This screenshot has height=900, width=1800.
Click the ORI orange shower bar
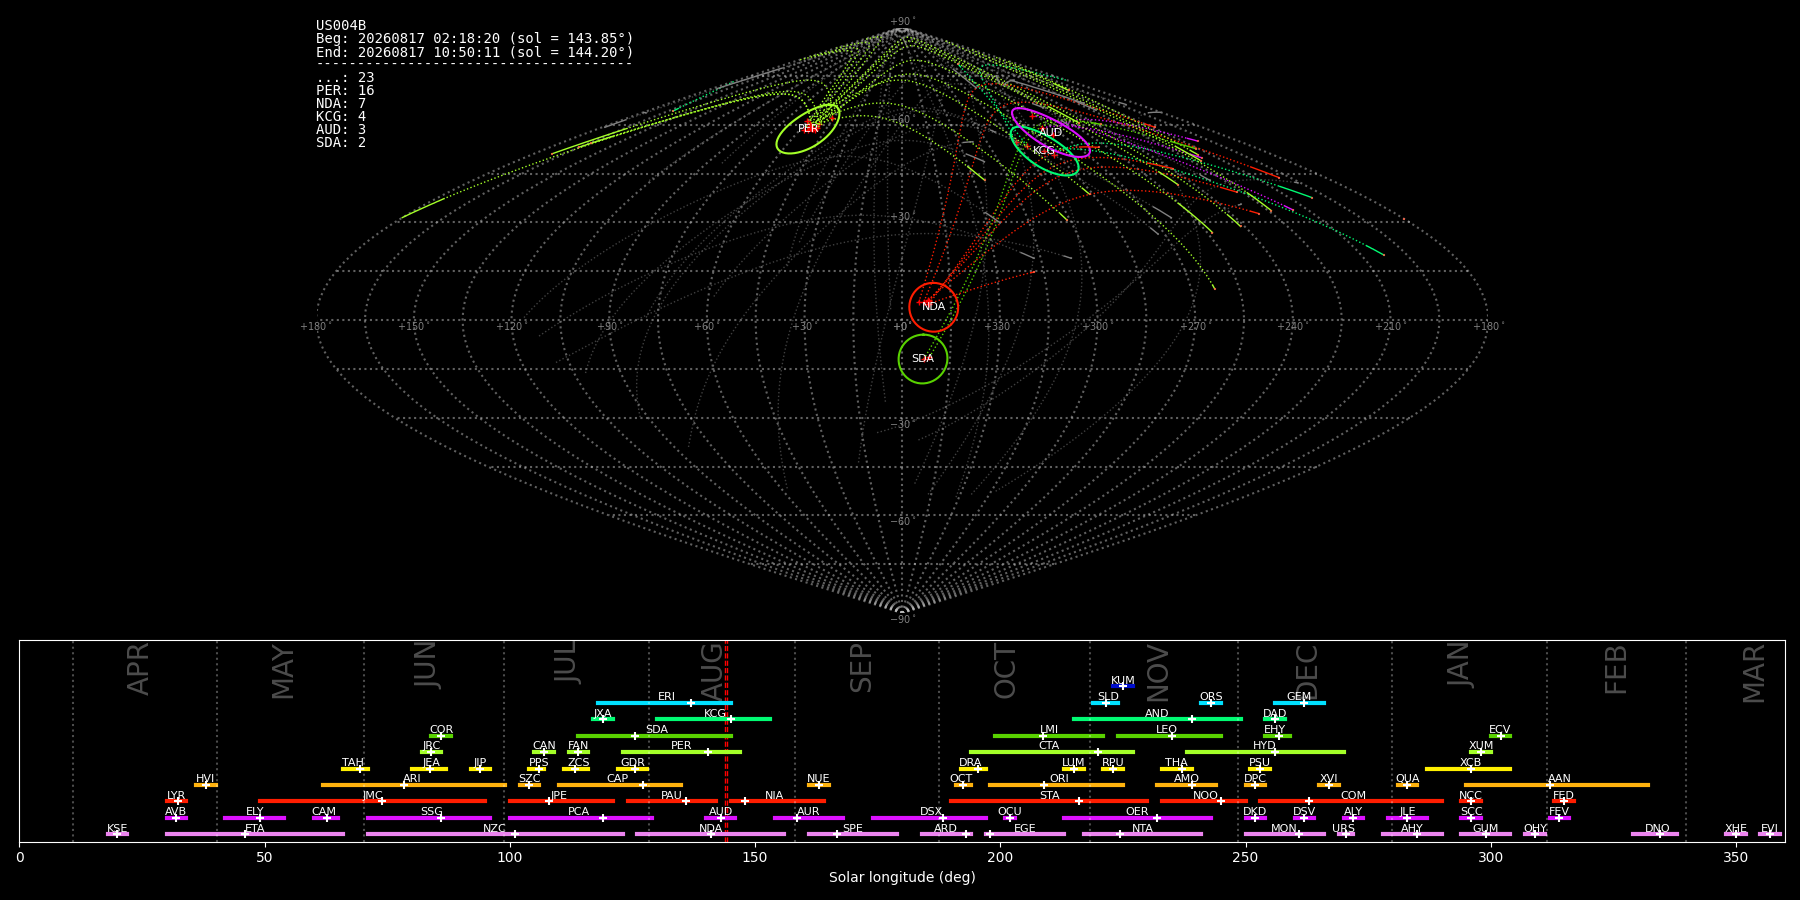[1056, 785]
